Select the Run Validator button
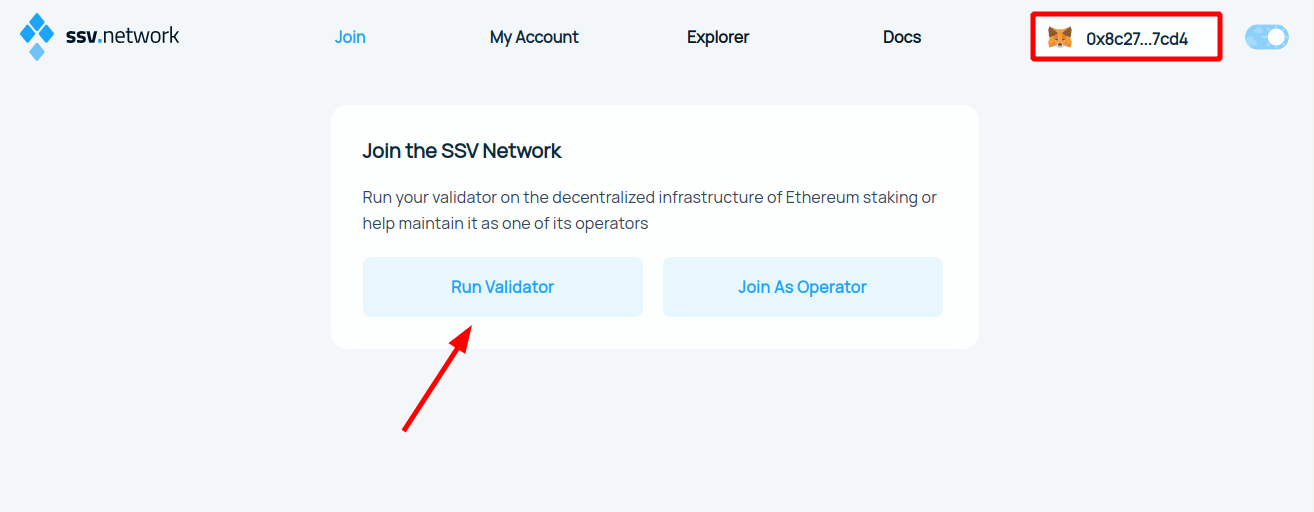 pos(503,287)
